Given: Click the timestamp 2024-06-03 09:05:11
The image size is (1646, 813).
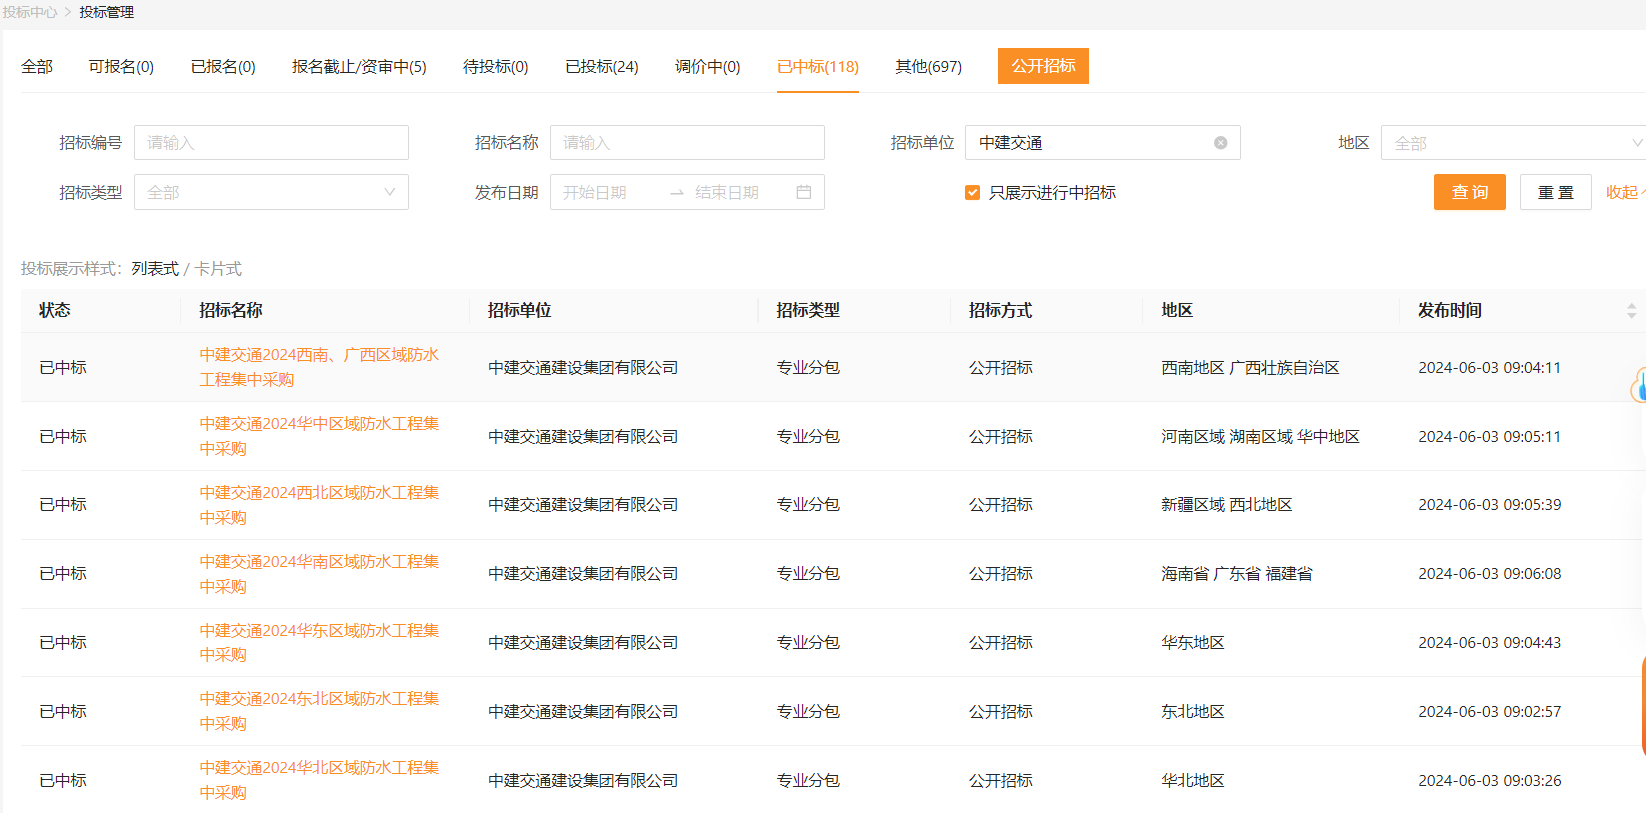Looking at the screenshot, I should click(x=1489, y=436).
